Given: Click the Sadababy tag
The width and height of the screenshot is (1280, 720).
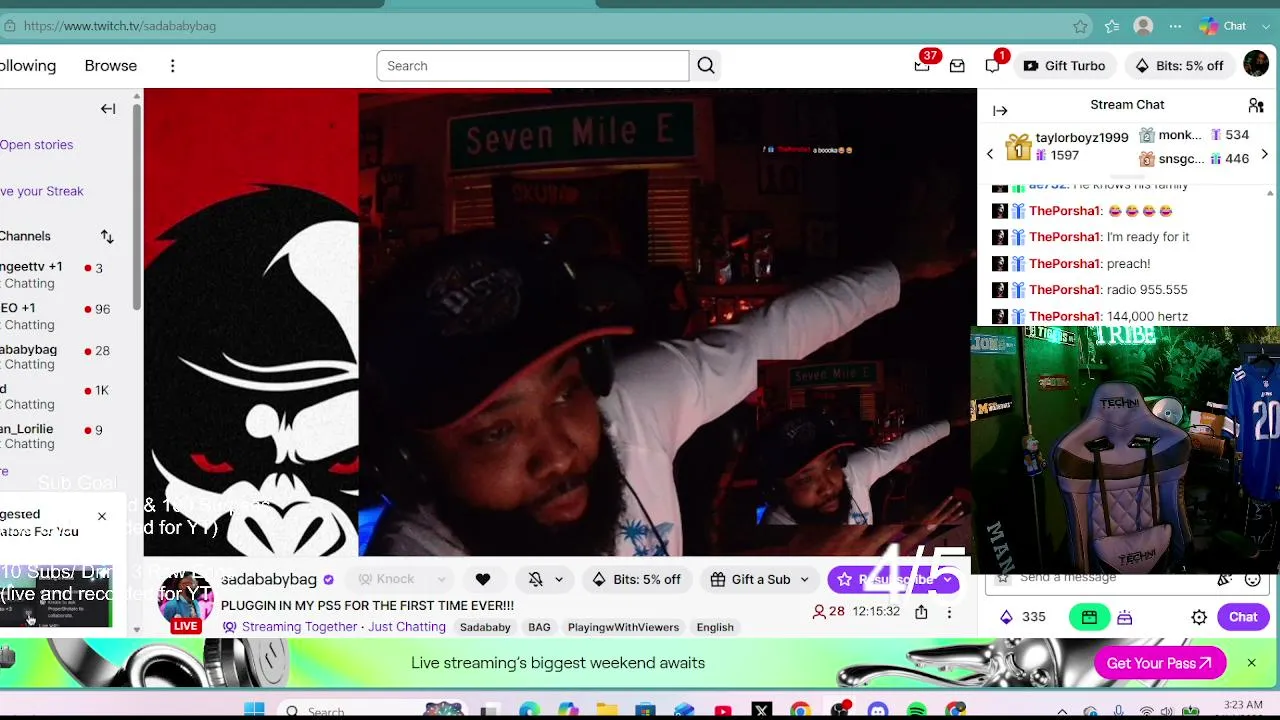Looking at the screenshot, I should click(x=485, y=627).
